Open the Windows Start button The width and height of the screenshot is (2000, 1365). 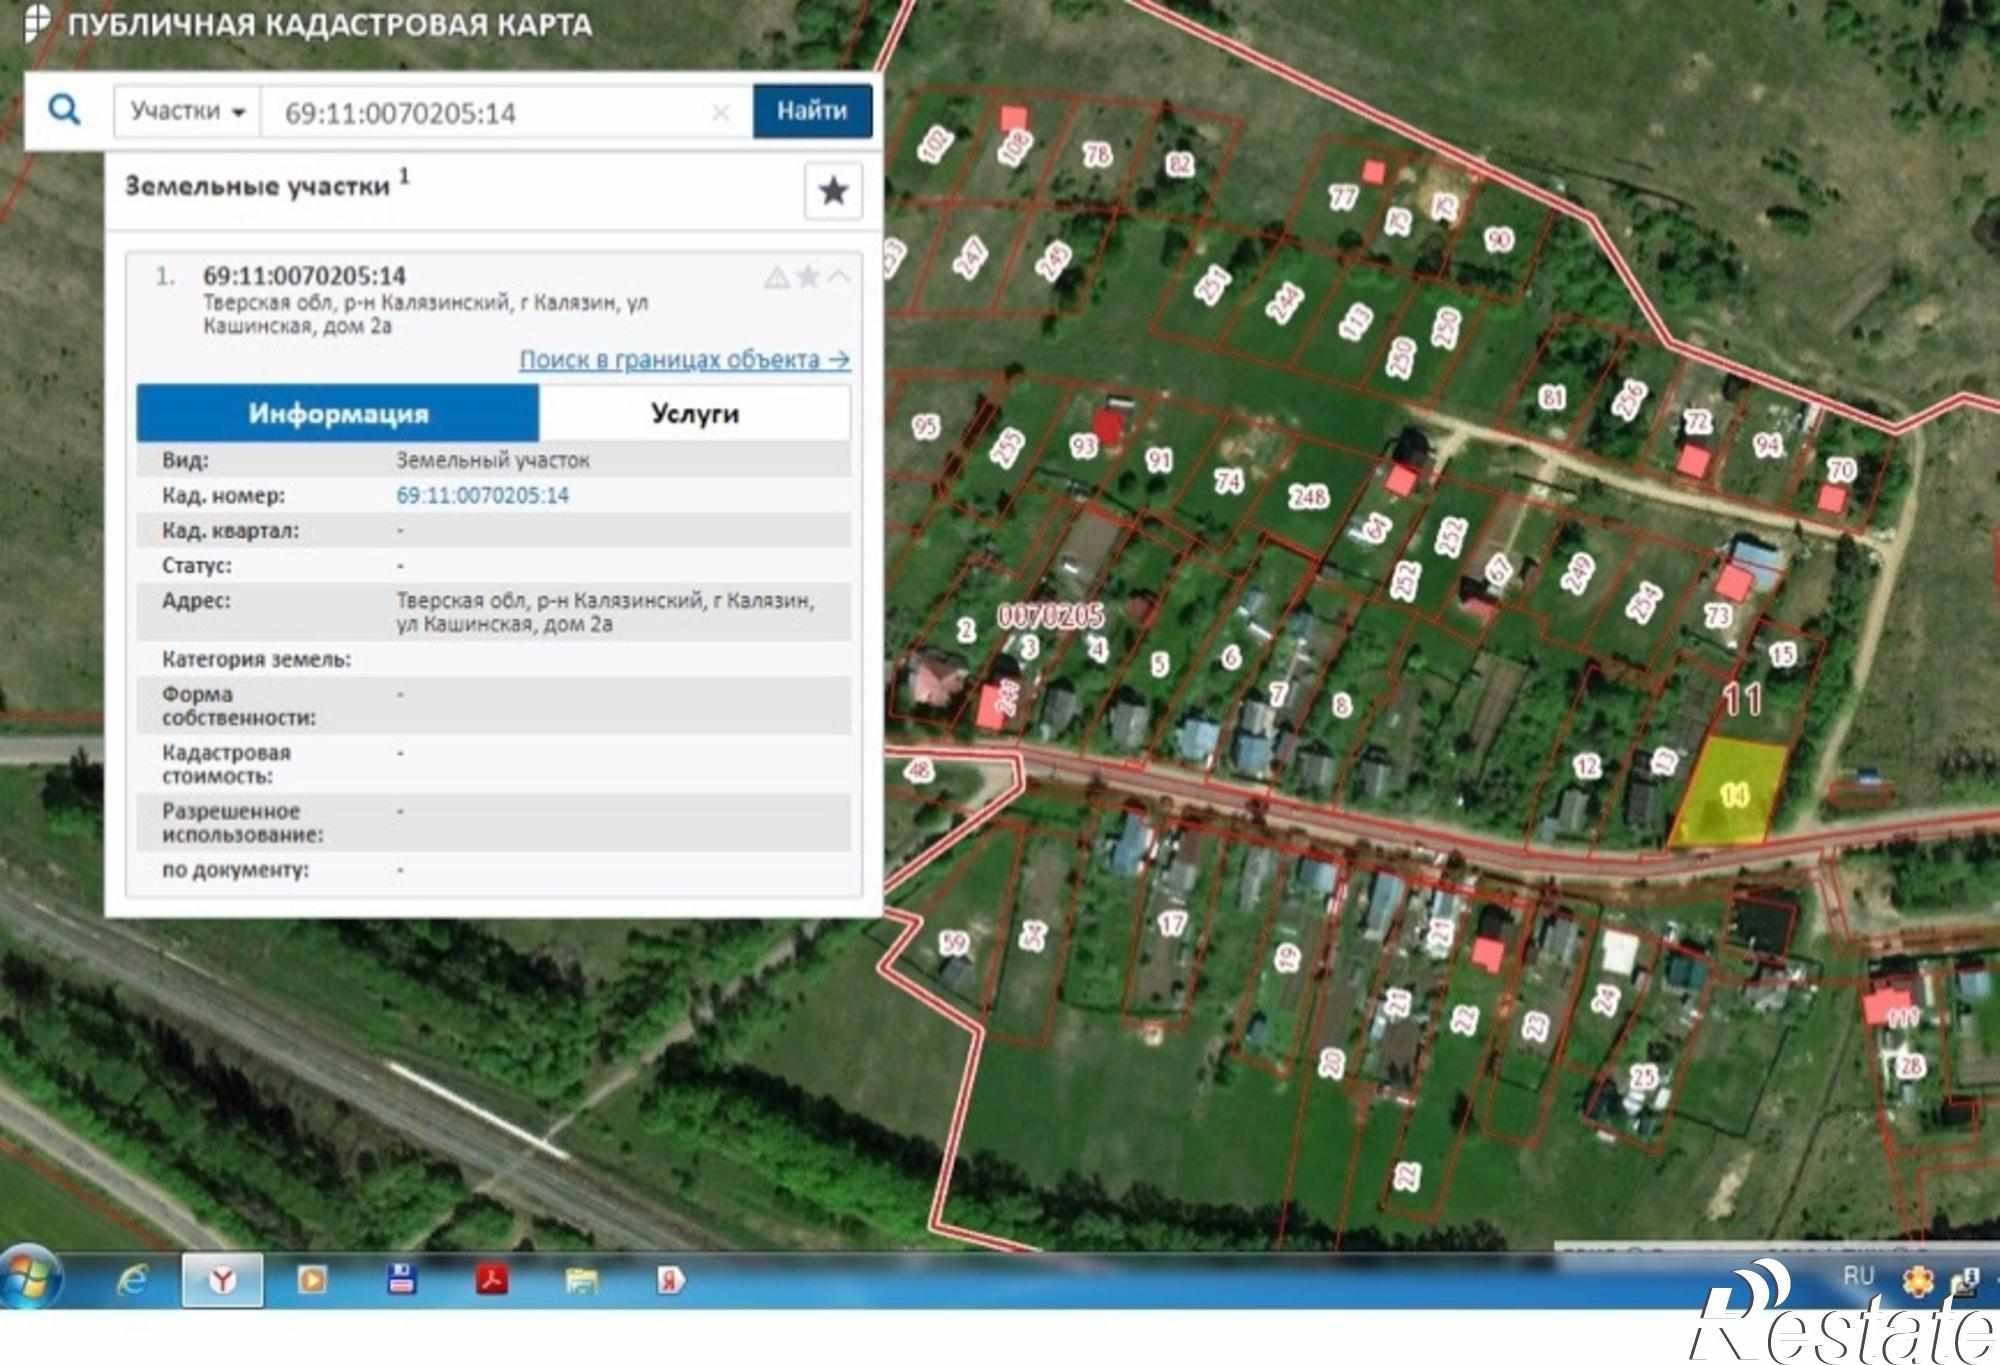click(30, 1279)
